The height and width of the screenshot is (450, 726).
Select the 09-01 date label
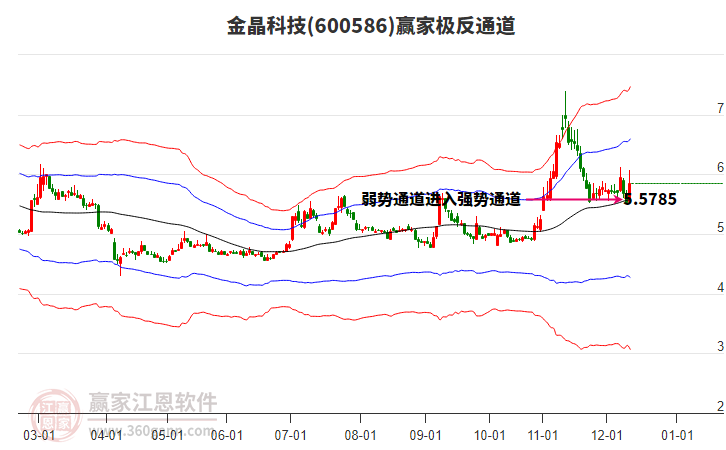(x=425, y=435)
